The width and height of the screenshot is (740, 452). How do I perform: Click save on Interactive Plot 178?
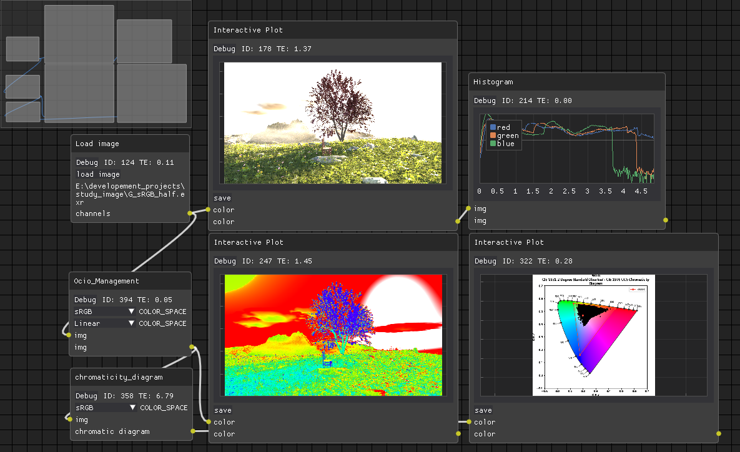click(x=222, y=198)
